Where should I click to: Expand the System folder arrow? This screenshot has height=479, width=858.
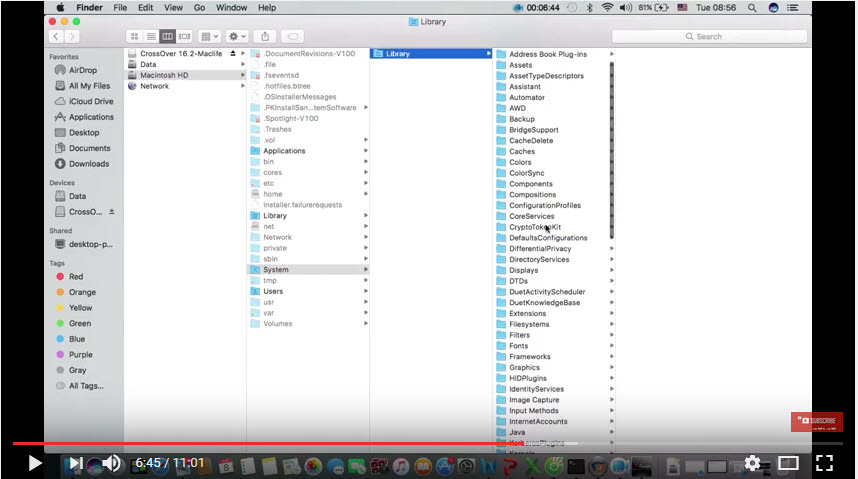tap(365, 270)
